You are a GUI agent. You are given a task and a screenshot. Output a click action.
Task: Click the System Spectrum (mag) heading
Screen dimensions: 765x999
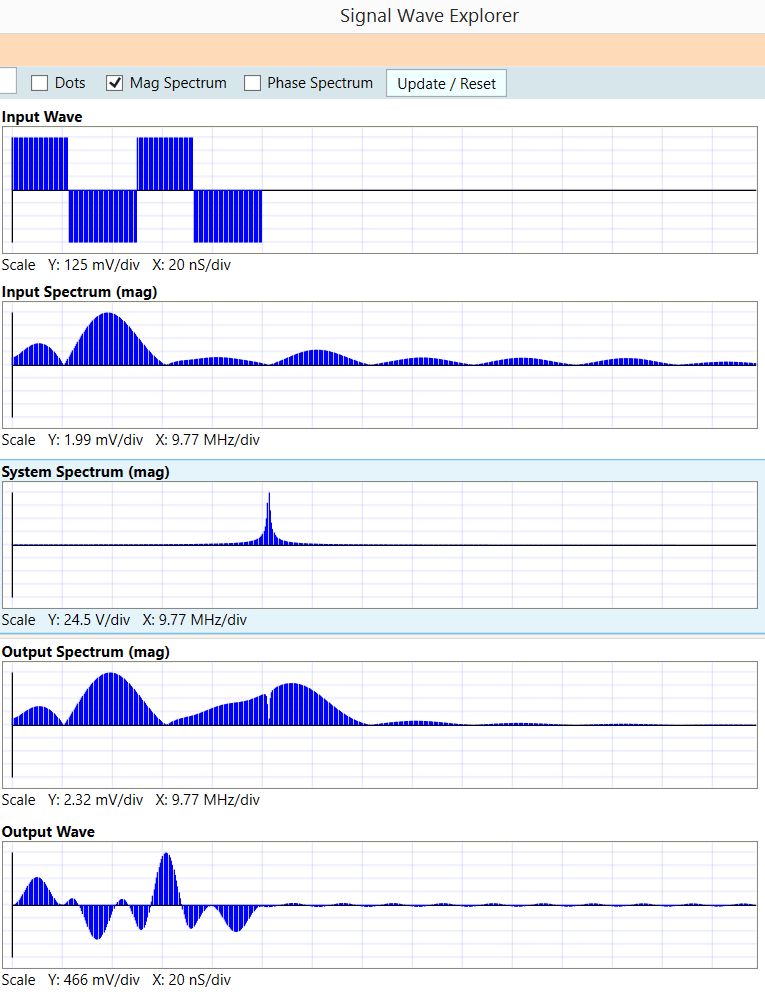85,472
